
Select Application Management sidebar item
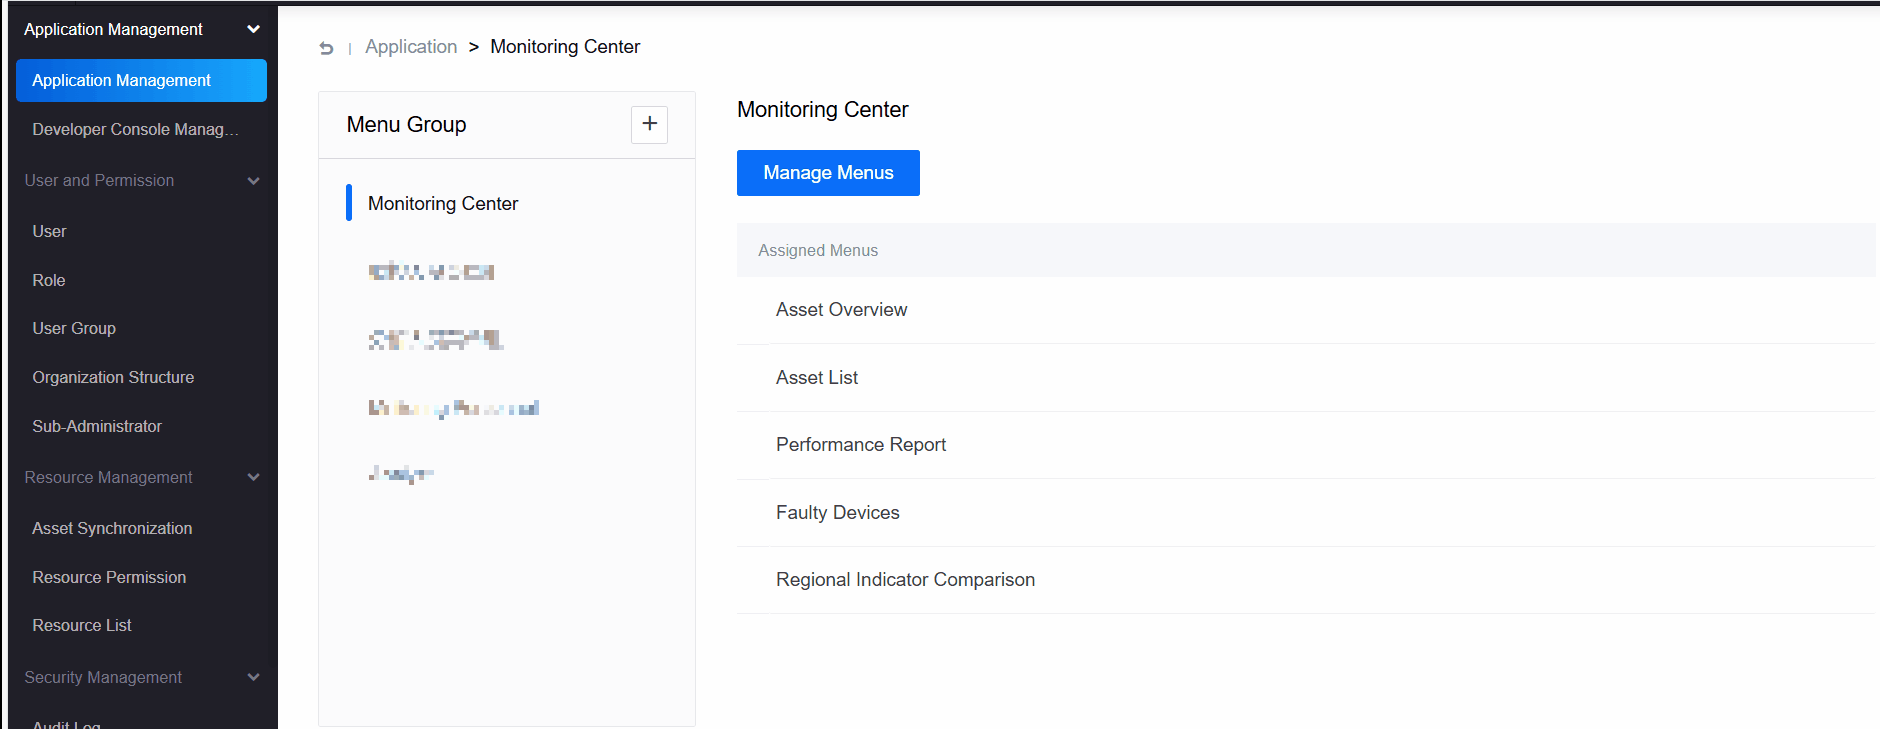tap(141, 80)
